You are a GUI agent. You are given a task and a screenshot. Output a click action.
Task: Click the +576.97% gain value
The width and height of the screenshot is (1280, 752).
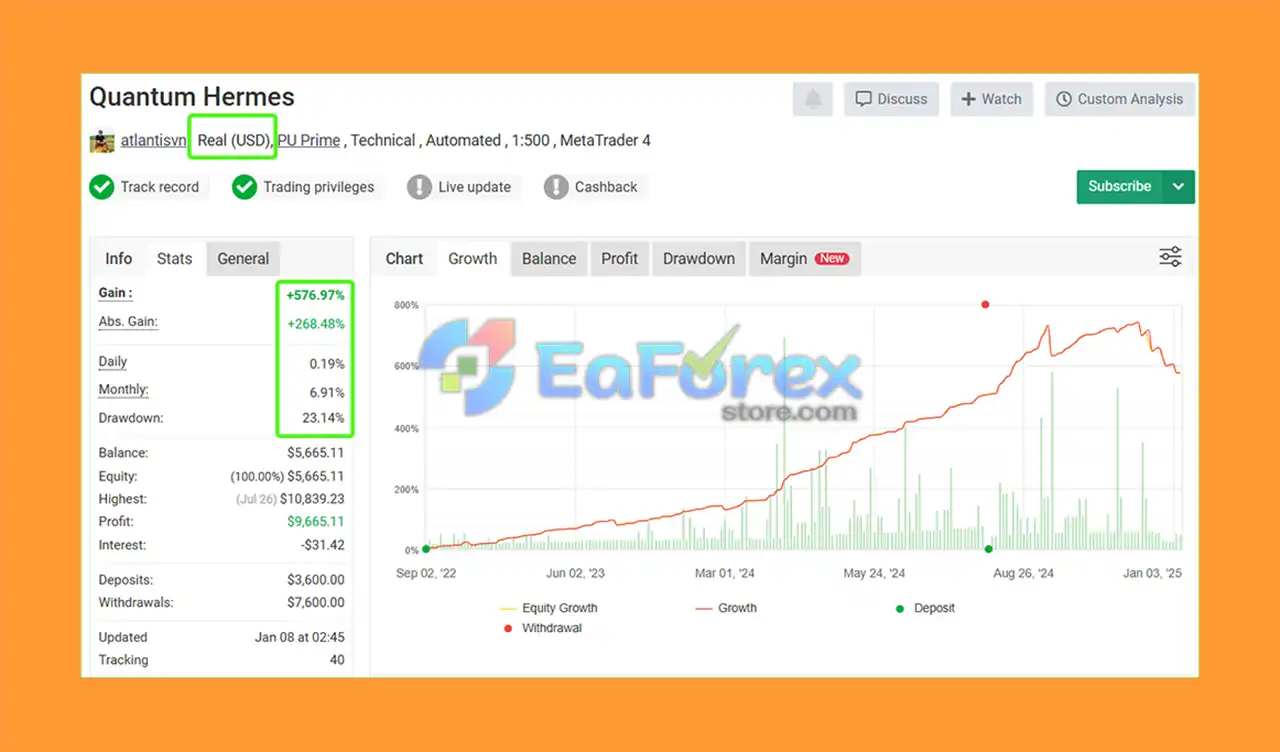(x=315, y=295)
